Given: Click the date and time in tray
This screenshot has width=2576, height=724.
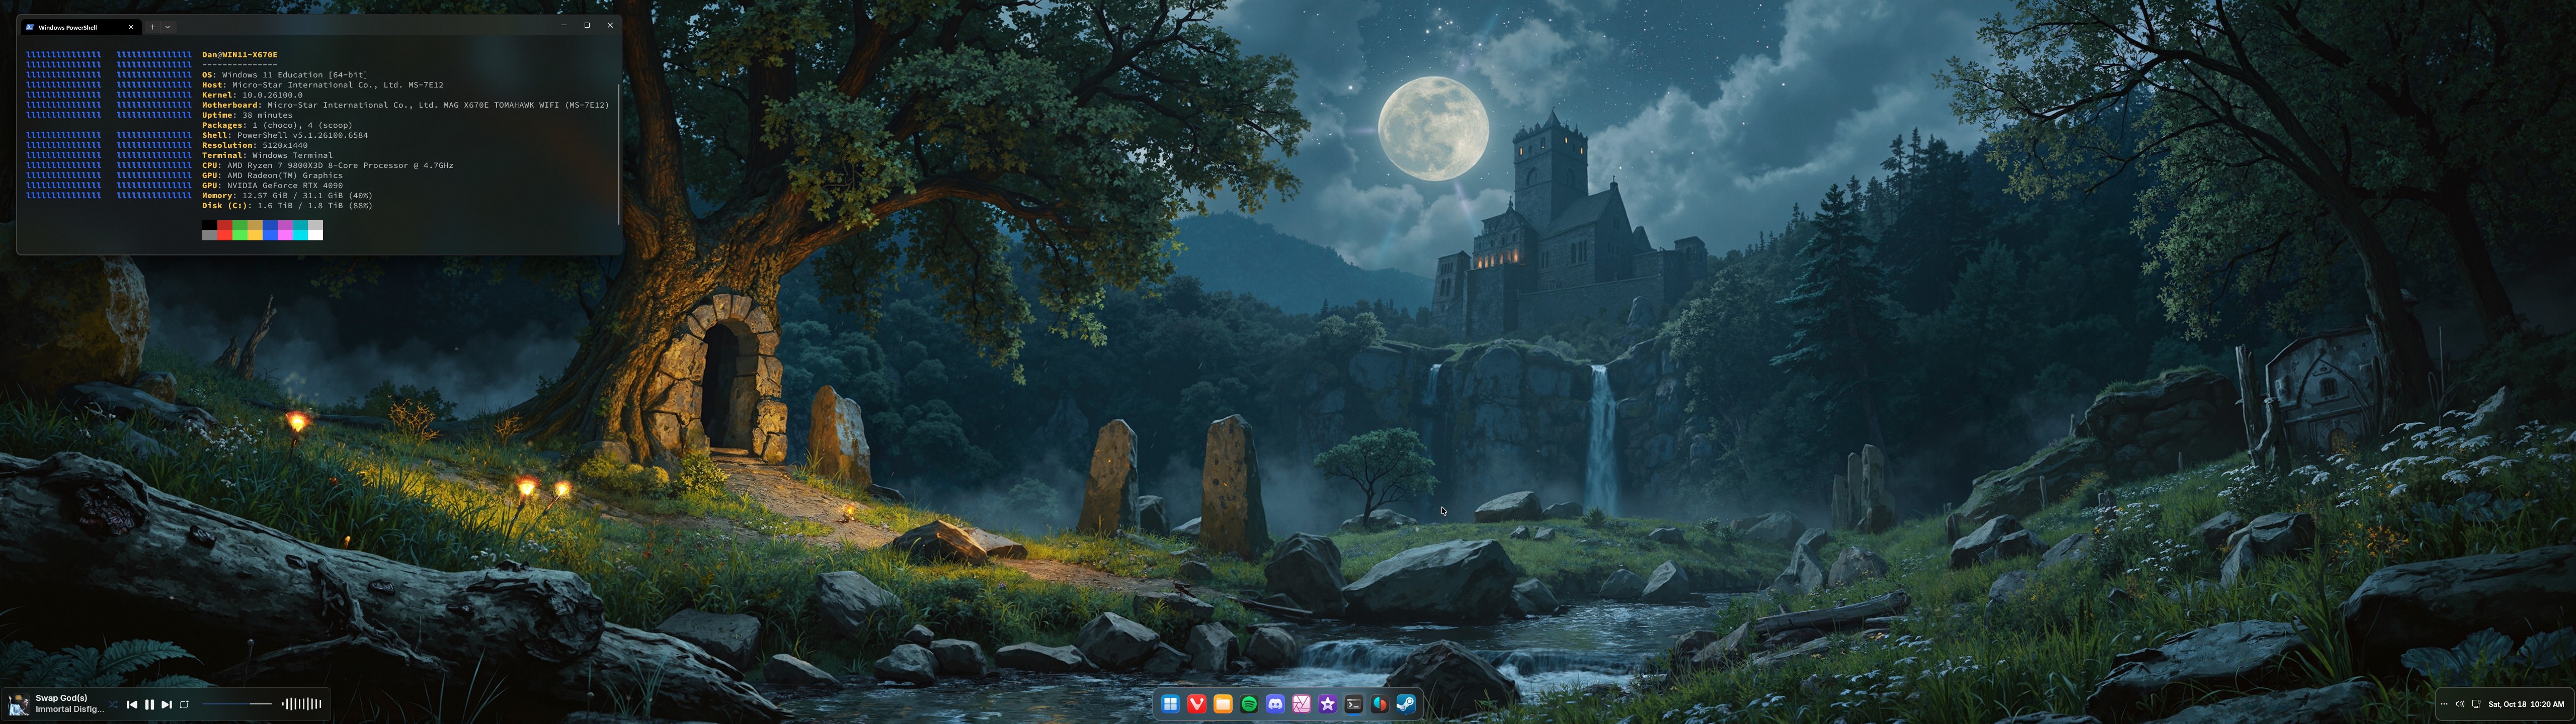Looking at the screenshot, I should (x=2526, y=704).
